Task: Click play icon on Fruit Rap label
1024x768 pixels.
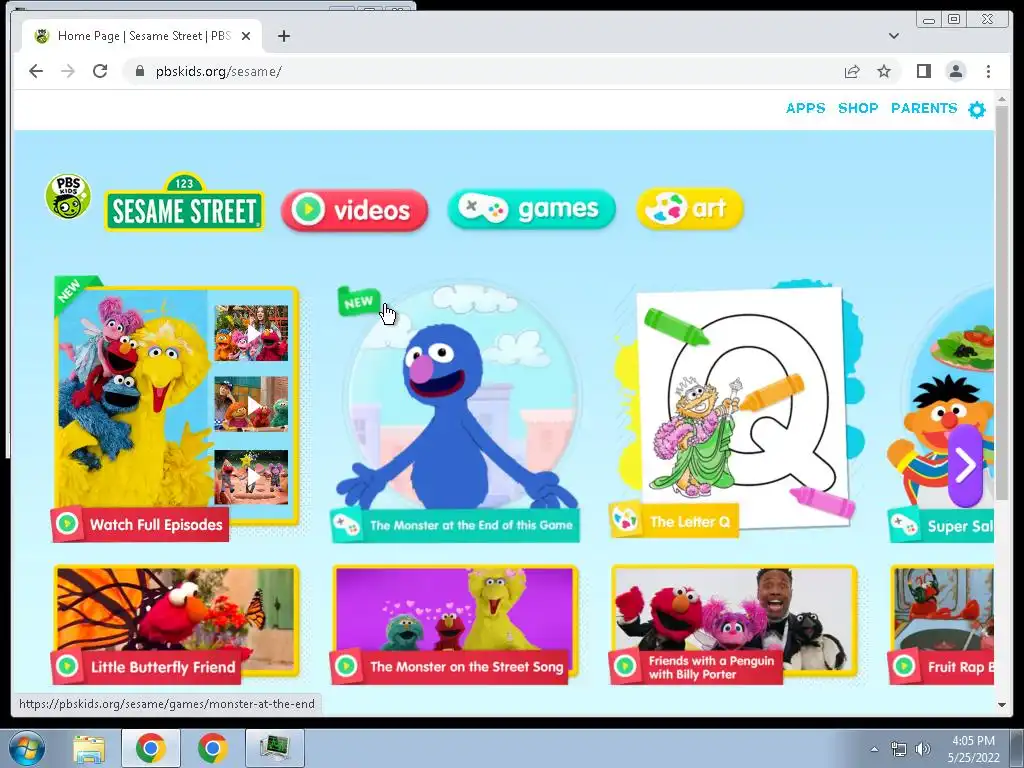Action: click(904, 666)
